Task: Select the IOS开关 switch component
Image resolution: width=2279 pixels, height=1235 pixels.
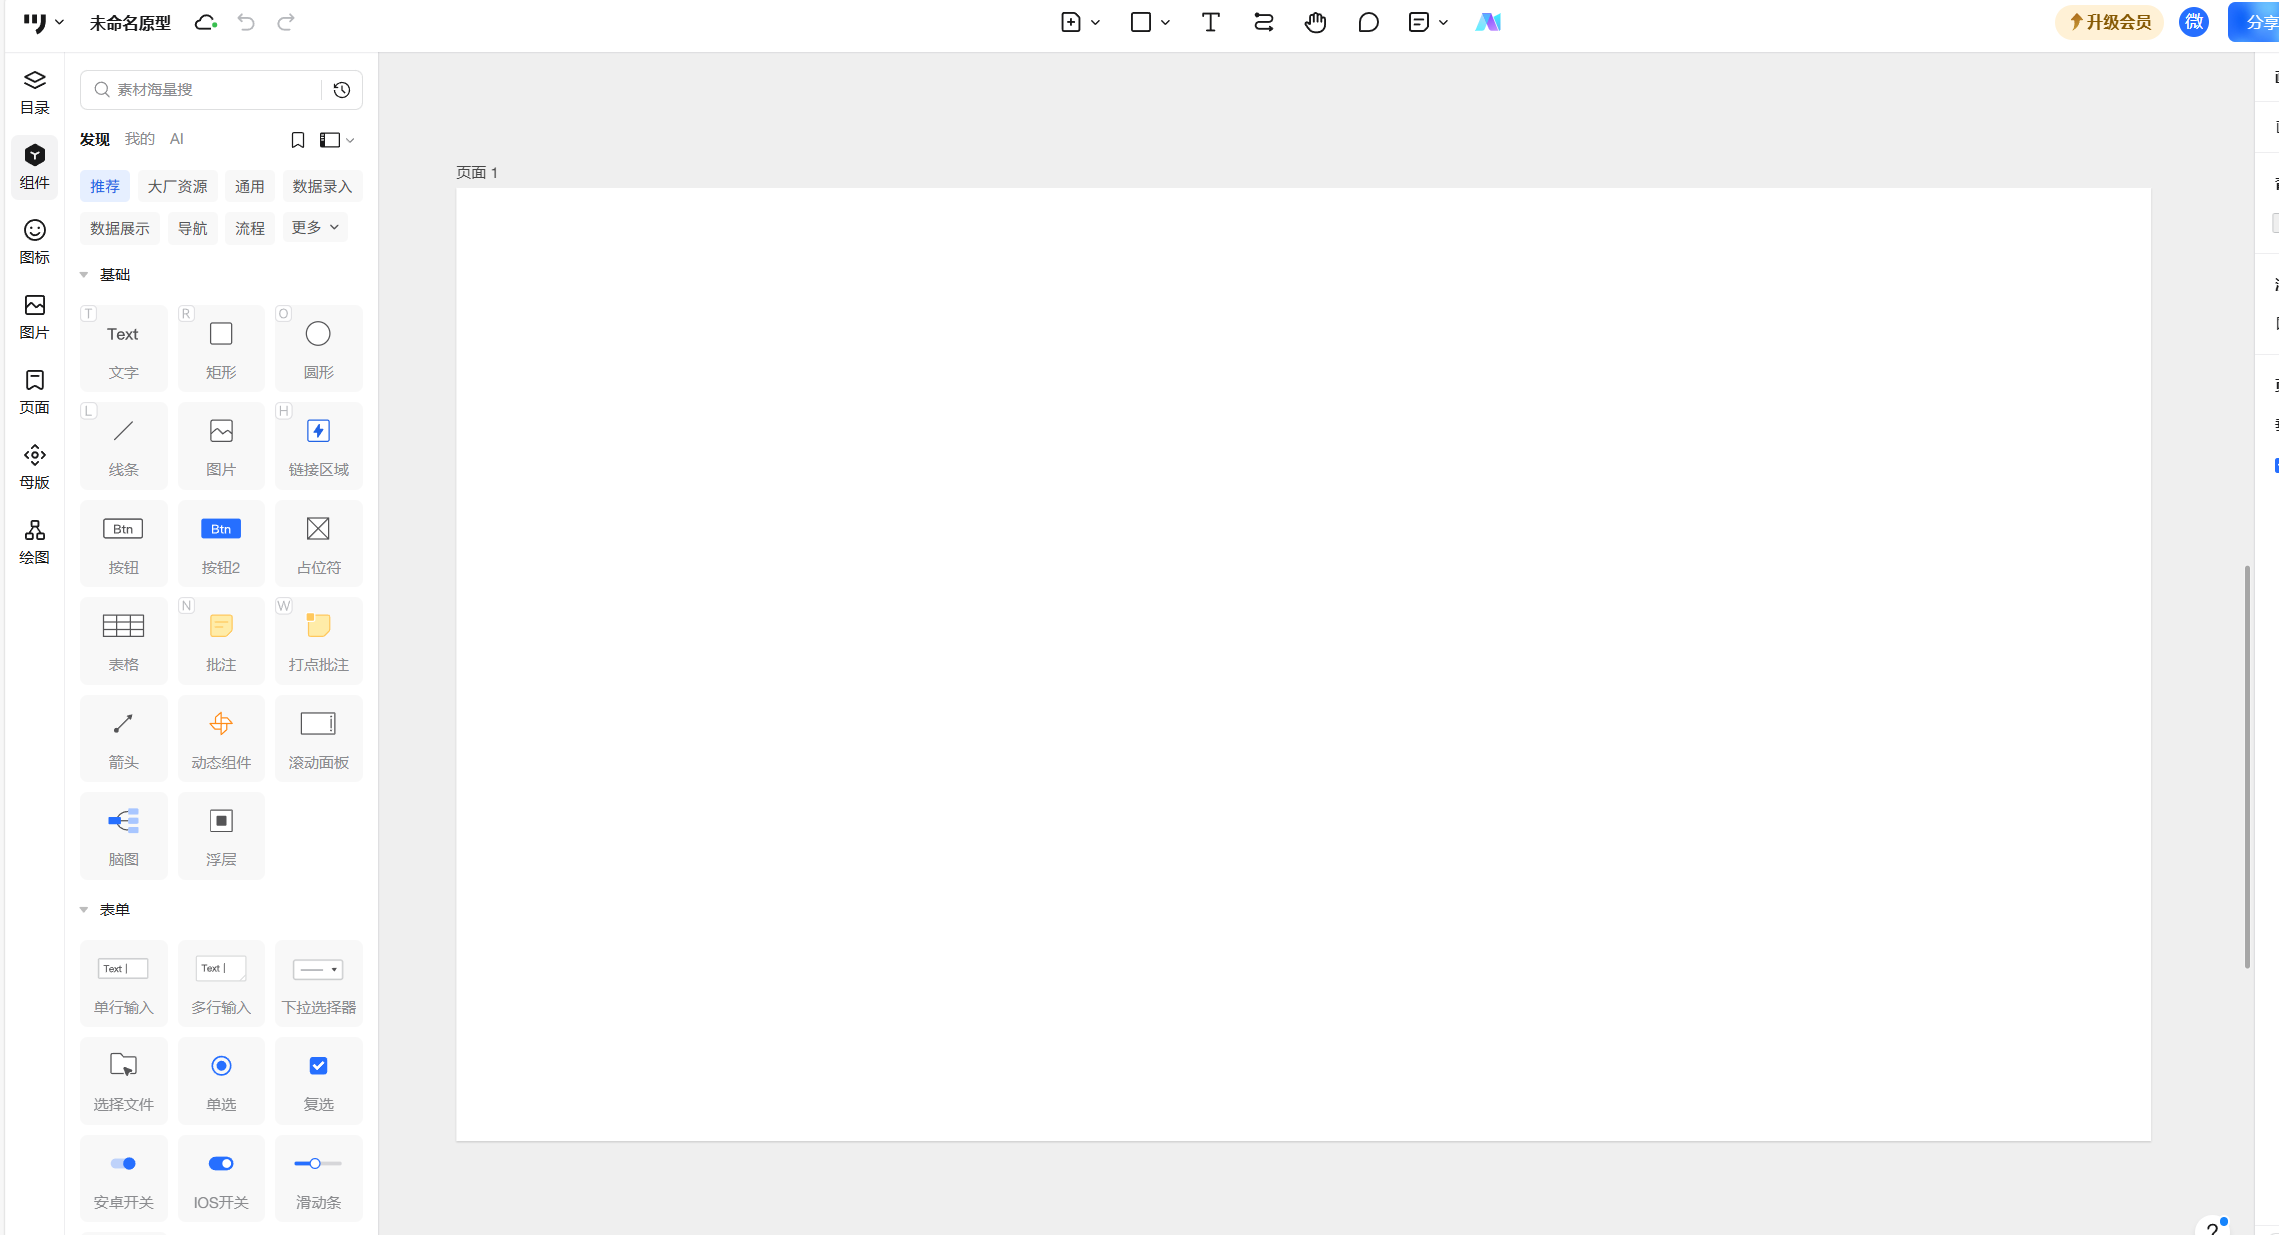Action: pos(221,1178)
